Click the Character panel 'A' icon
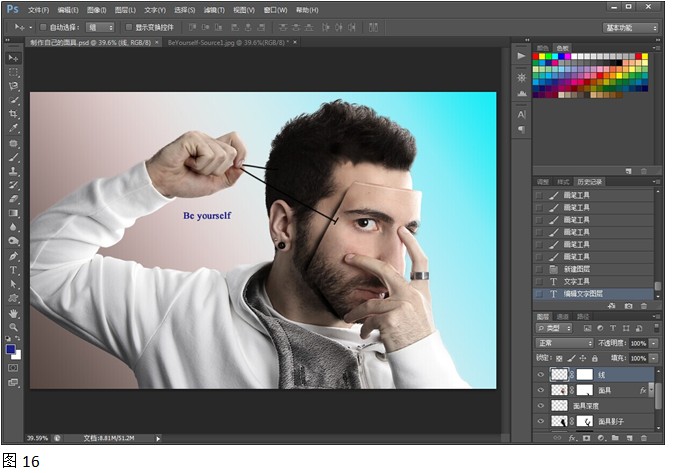Image resolution: width=675 pixels, height=473 pixels. tap(521, 114)
